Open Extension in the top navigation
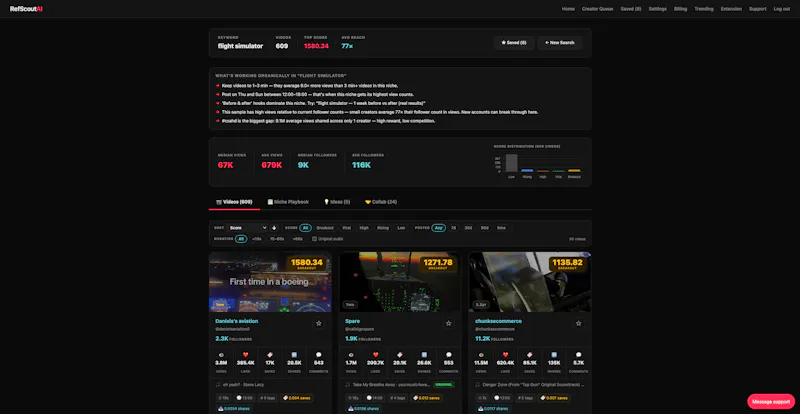This screenshot has height=414, width=800. tap(731, 9)
